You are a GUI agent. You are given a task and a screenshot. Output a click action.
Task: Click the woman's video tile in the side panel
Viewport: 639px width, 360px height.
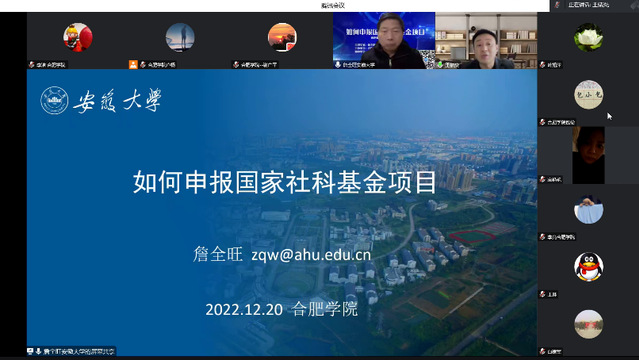coord(588,155)
